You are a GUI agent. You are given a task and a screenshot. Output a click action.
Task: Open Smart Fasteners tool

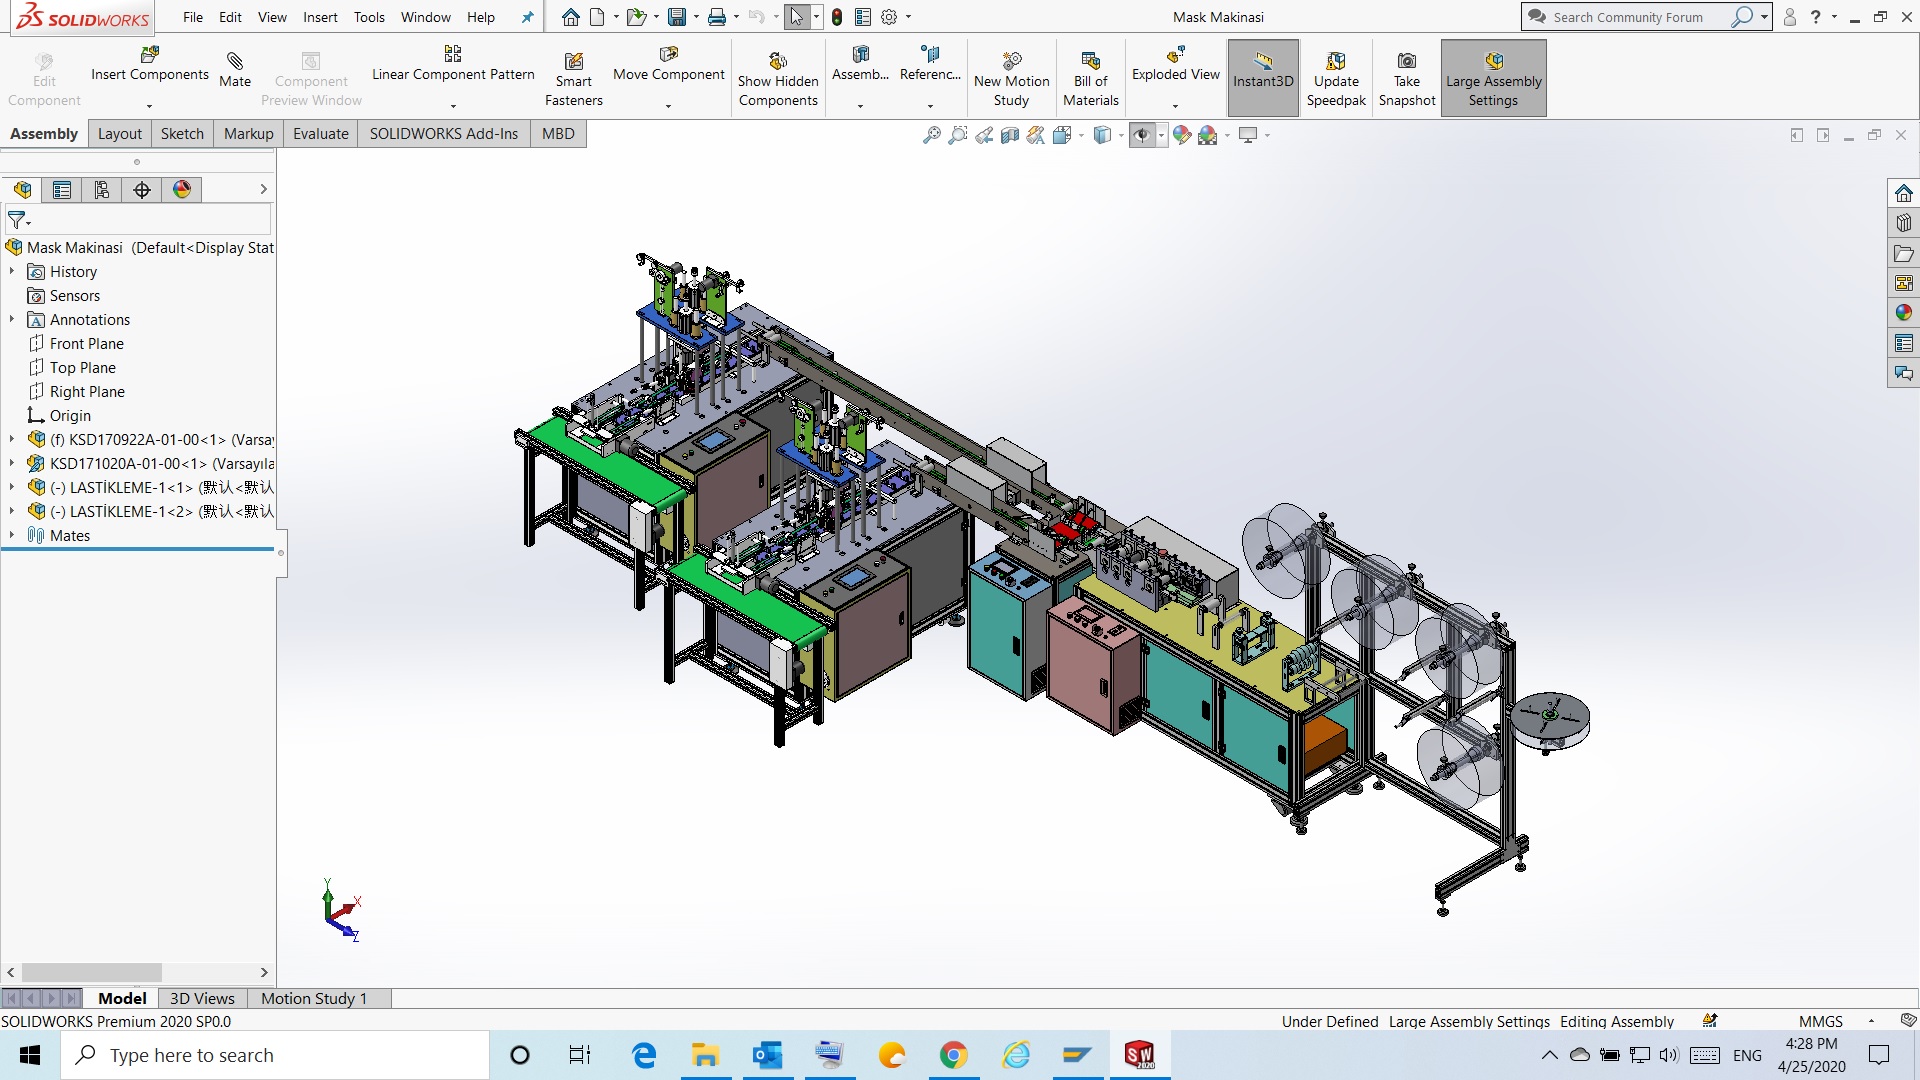click(573, 62)
